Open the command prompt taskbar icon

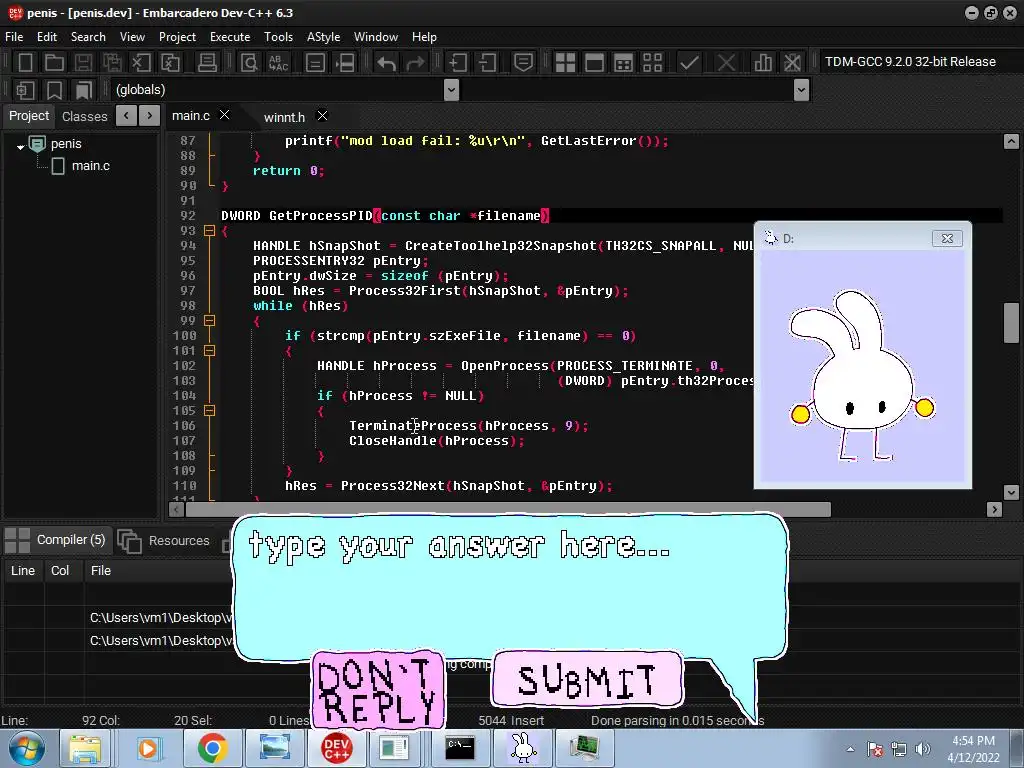click(460, 748)
